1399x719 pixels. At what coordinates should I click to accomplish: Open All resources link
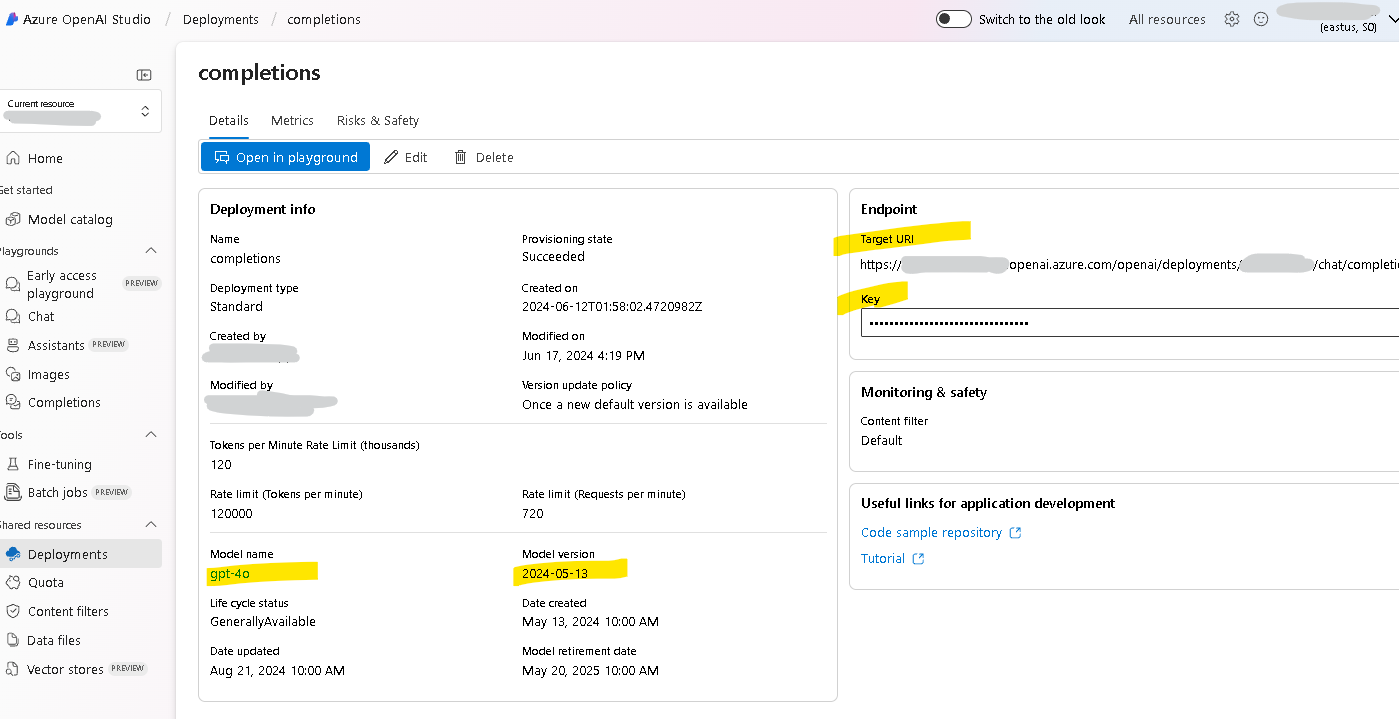coord(1167,19)
